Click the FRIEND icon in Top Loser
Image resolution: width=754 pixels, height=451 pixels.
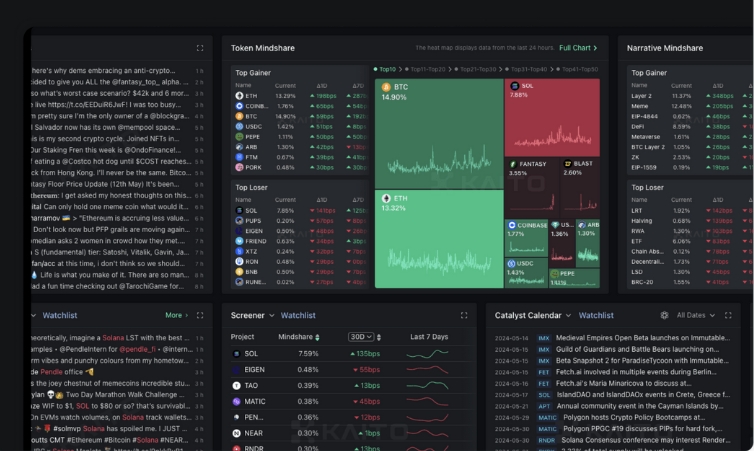click(239, 241)
